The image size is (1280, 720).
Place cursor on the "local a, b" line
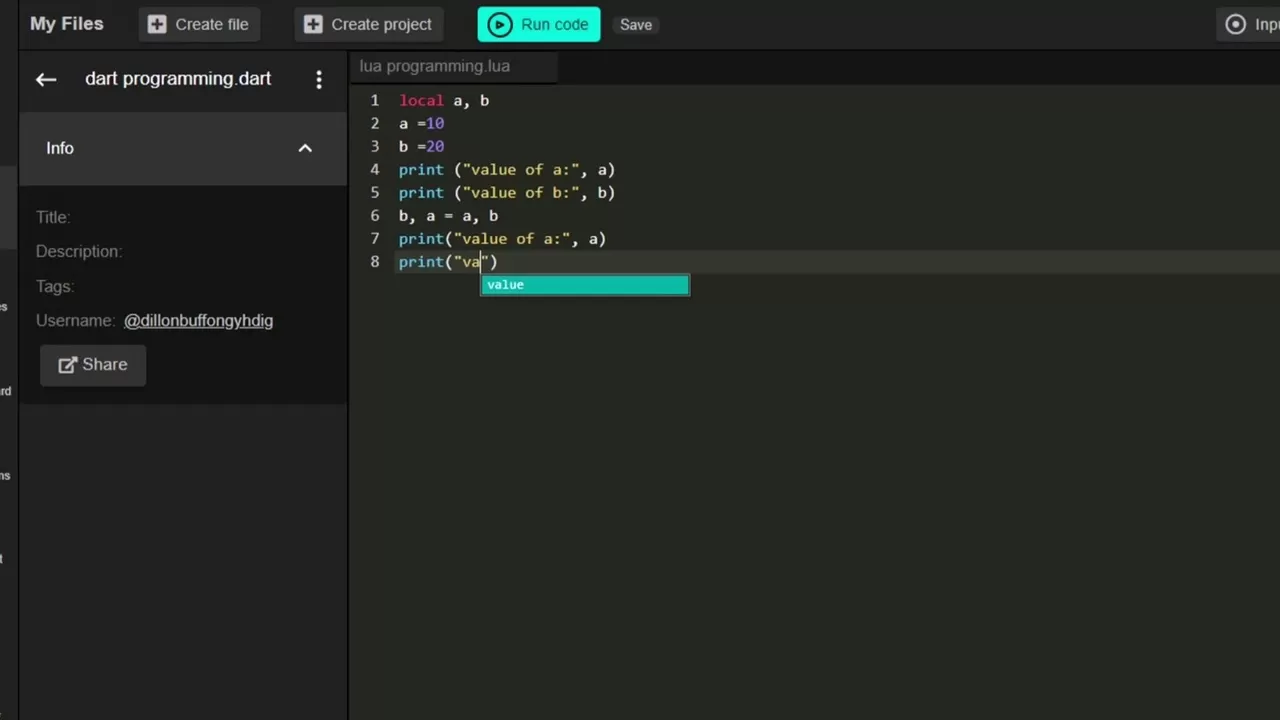click(x=444, y=101)
